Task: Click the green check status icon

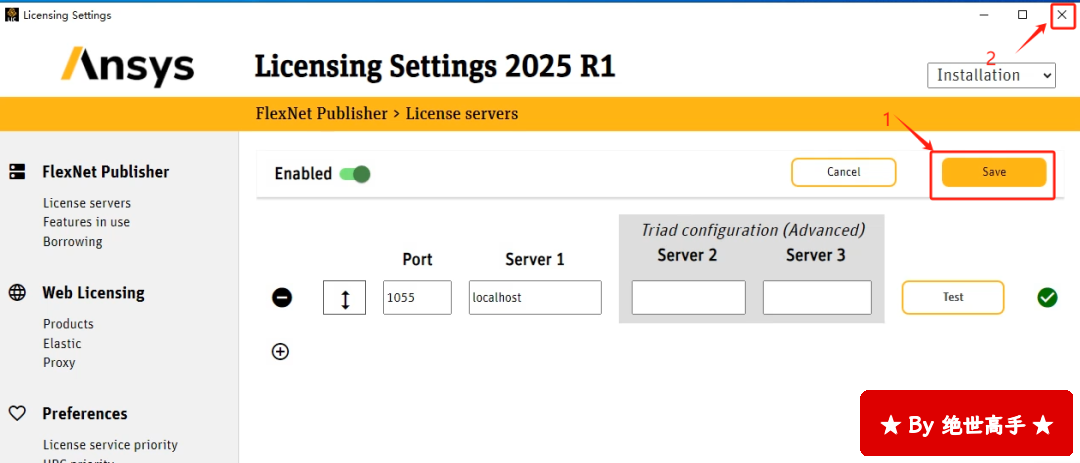Action: coord(1047,298)
